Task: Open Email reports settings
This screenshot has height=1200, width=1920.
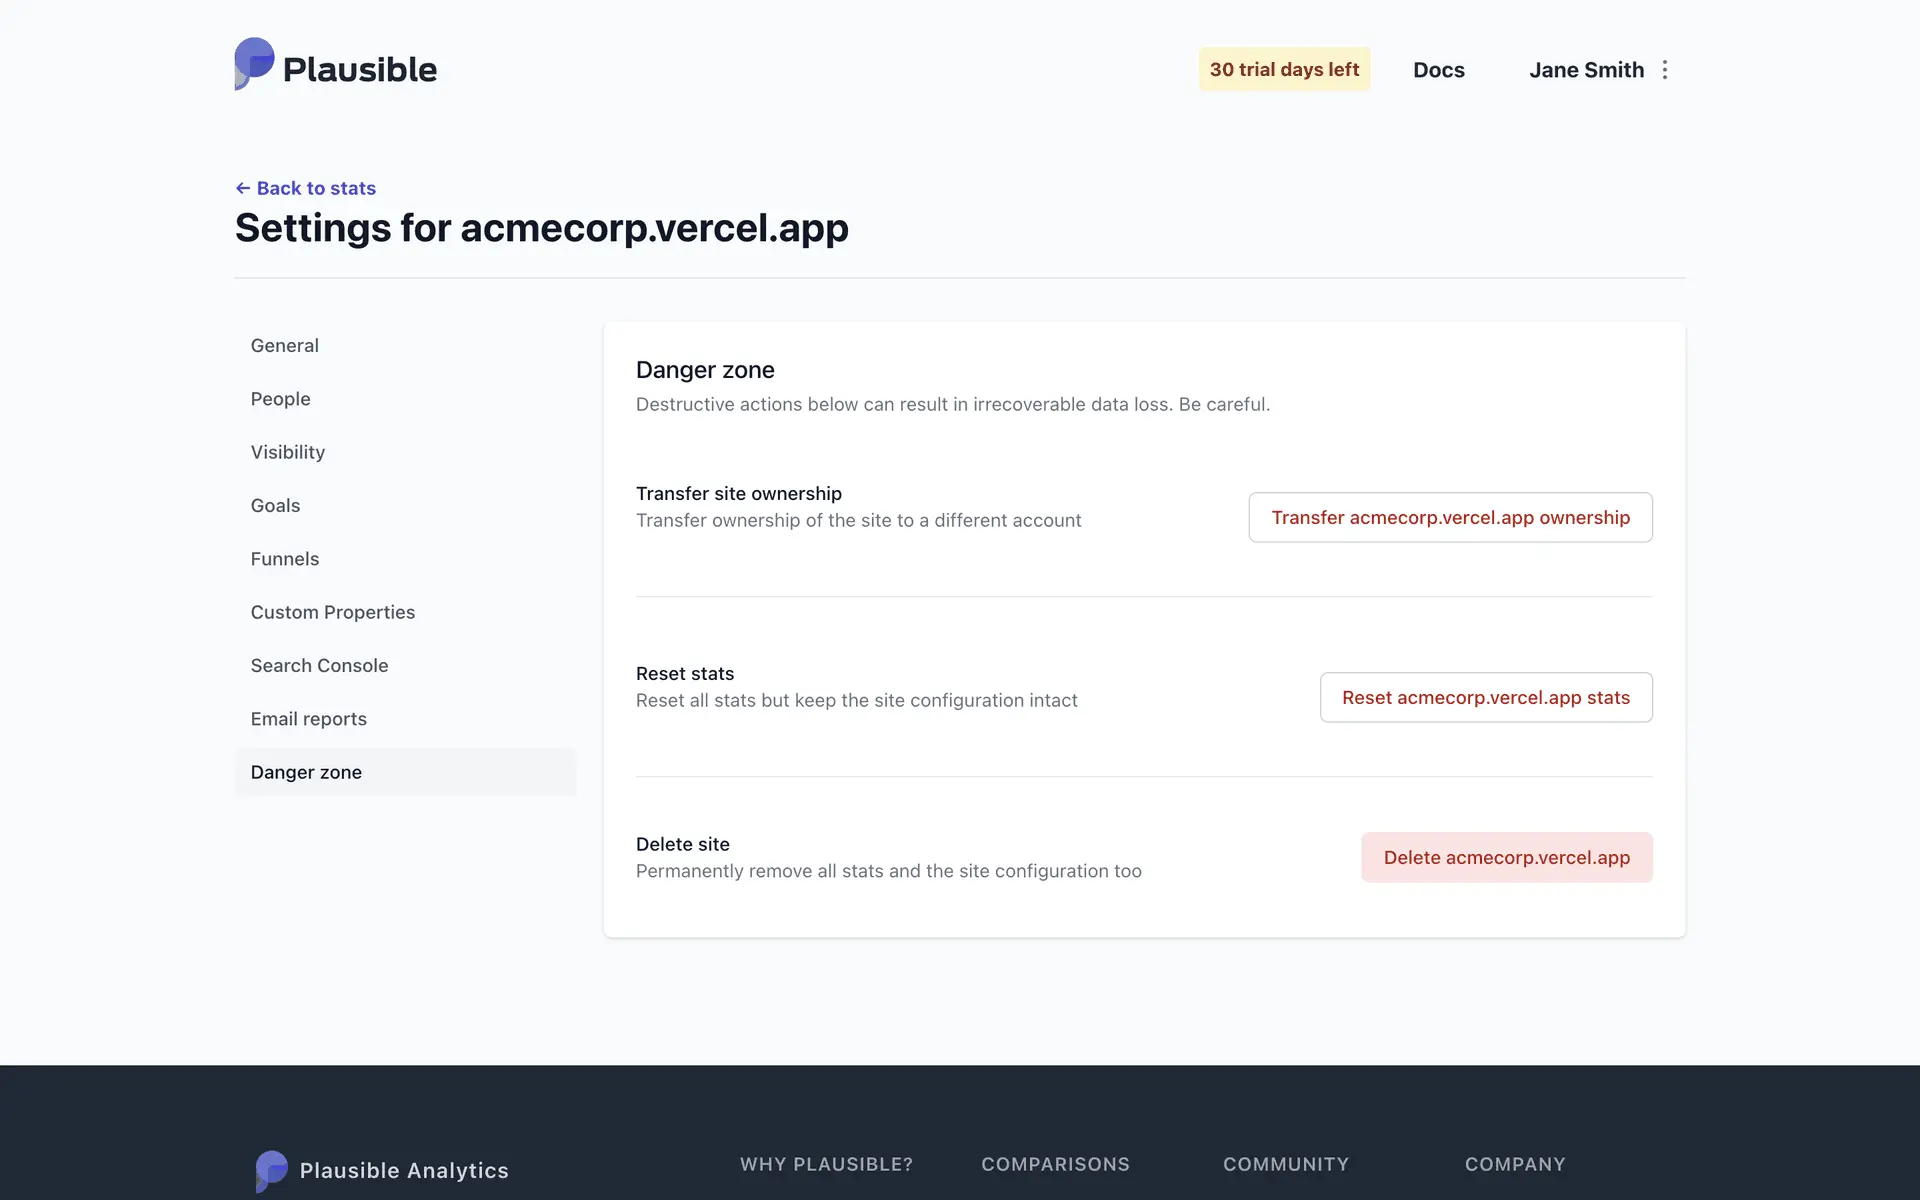Action: pos(309,719)
